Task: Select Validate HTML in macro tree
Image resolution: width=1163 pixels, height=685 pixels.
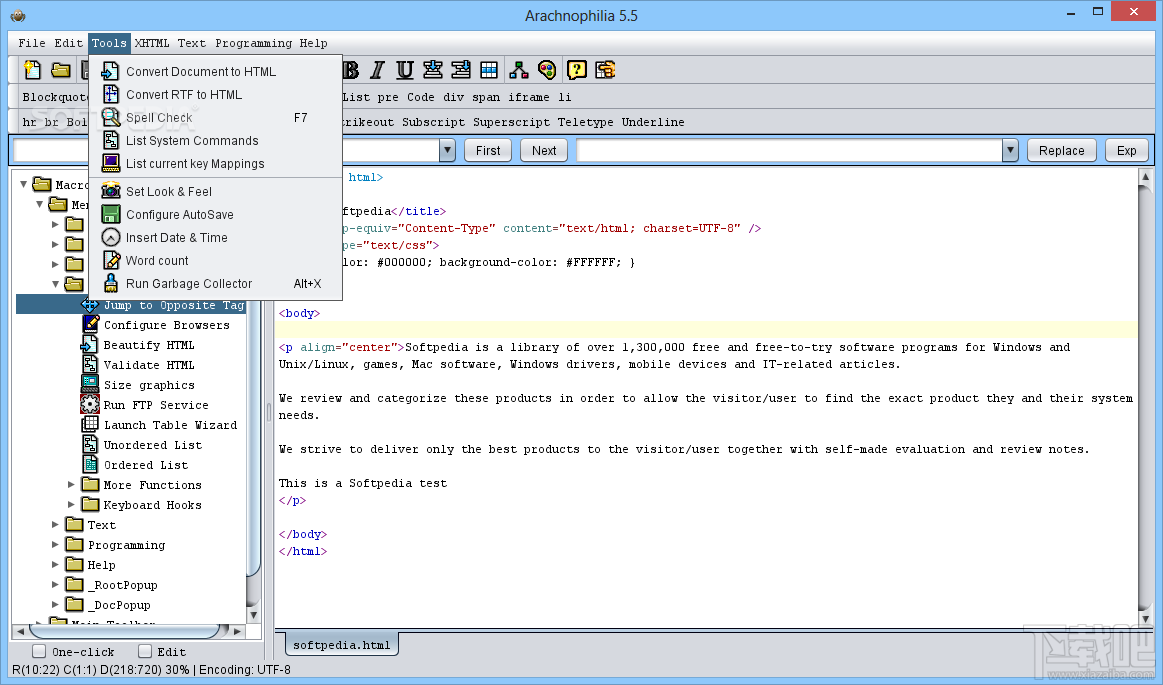Action: [x=149, y=365]
